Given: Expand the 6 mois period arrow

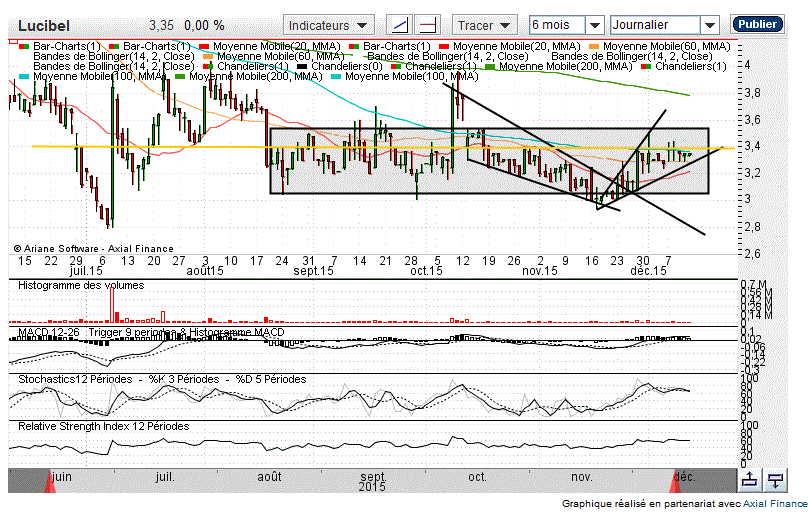Looking at the screenshot, I should 594,25.
